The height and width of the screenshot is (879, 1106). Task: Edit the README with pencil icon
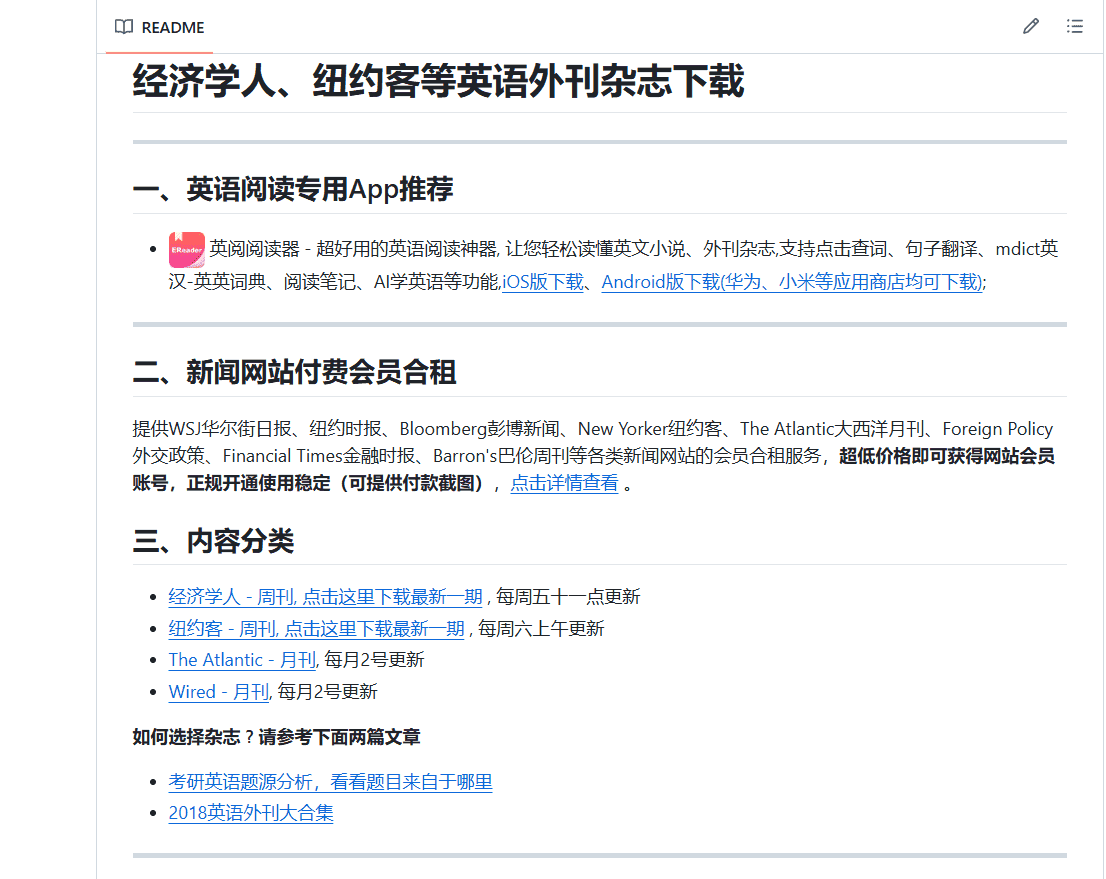[x=1031, y=27]
